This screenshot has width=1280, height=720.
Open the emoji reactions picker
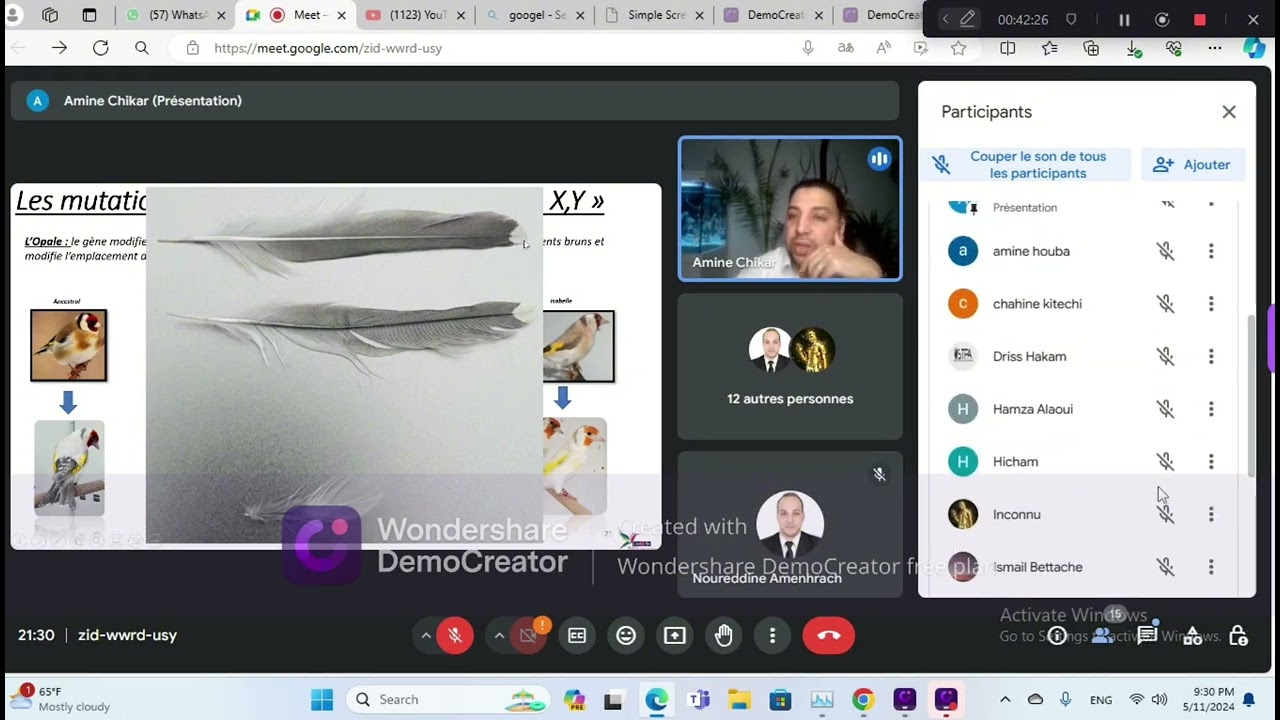pyautogui.click(x=626, y=635)
